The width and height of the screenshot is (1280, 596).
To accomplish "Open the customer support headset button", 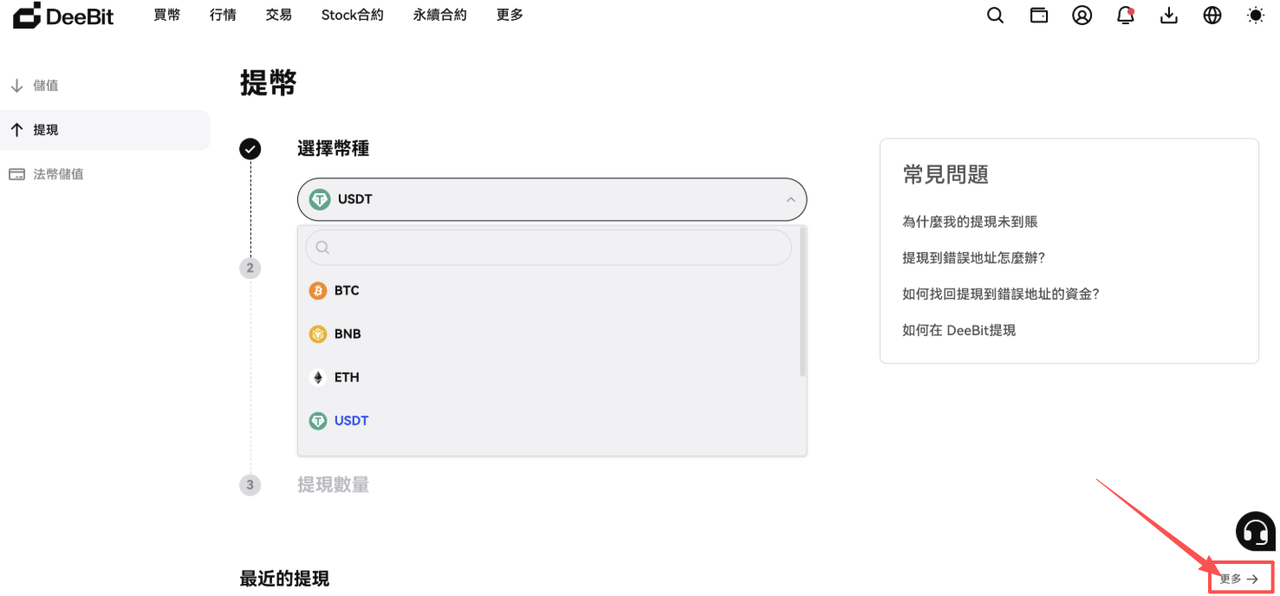I will click(1256, 531).
